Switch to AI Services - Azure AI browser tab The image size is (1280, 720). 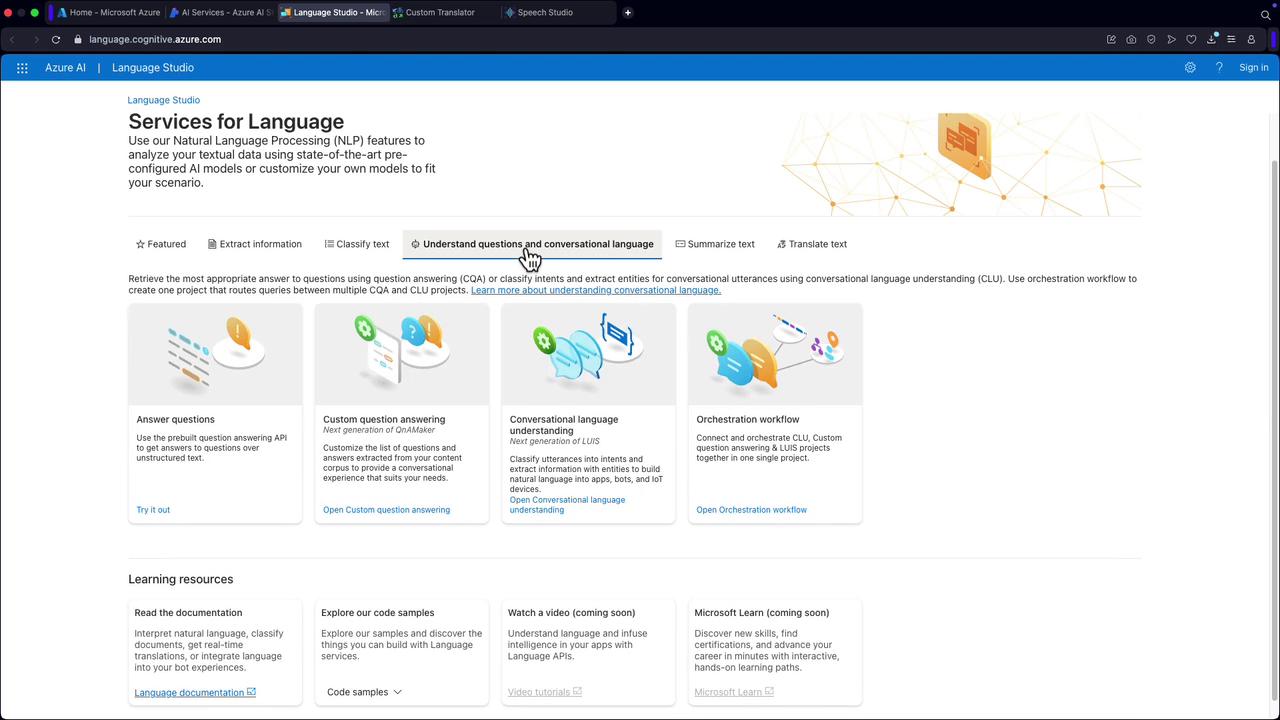(222, 13)
